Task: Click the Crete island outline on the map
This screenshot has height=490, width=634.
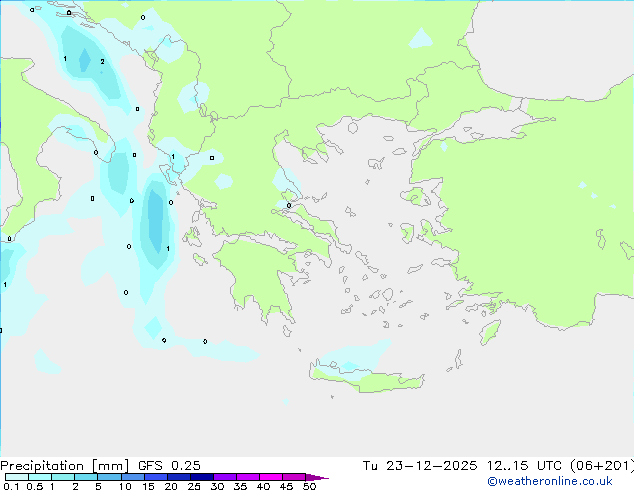Action: (367, 377)
